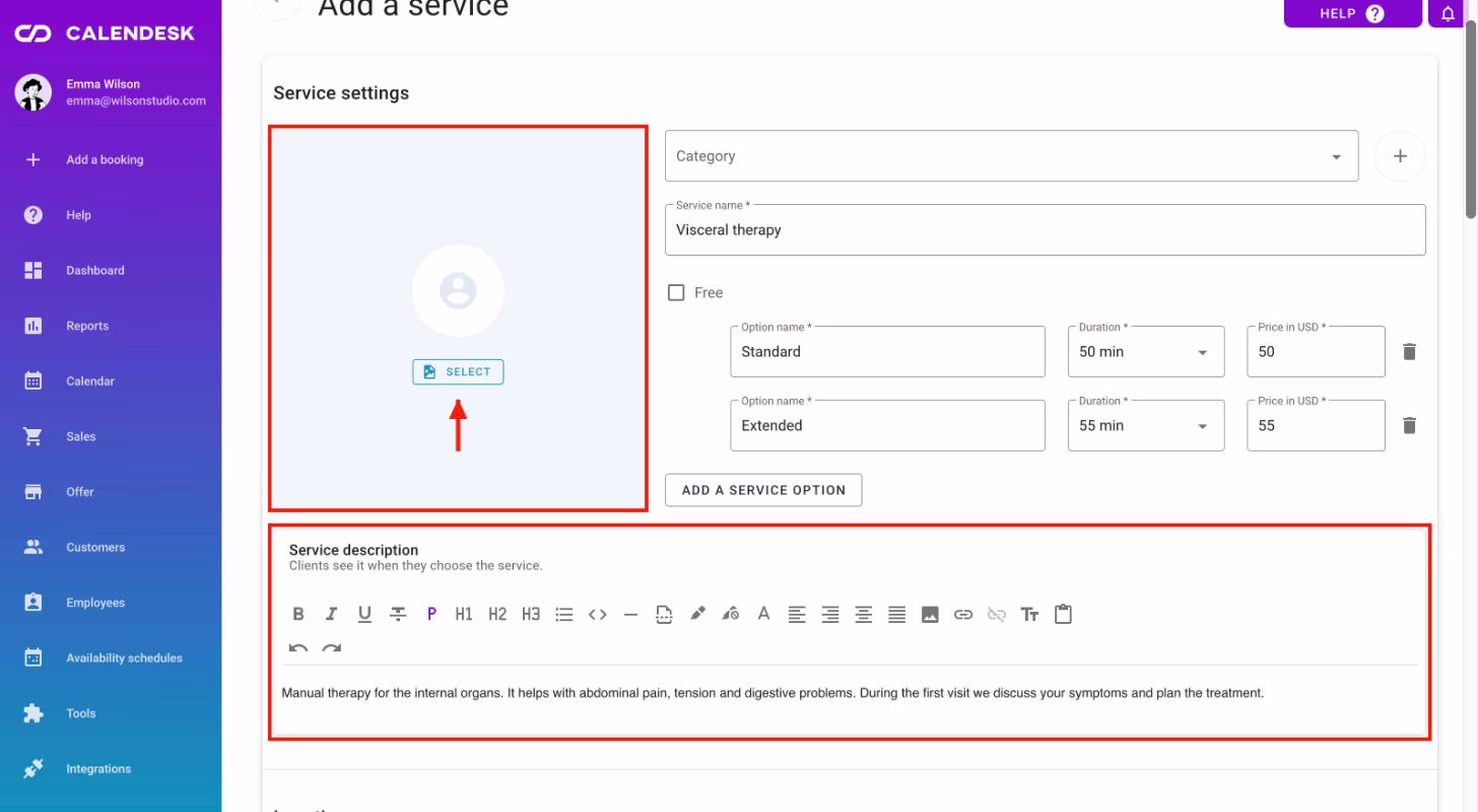This screenshot has height=812, width=1478.
Task: Insert a bullet list
Action: coord(564,615)
